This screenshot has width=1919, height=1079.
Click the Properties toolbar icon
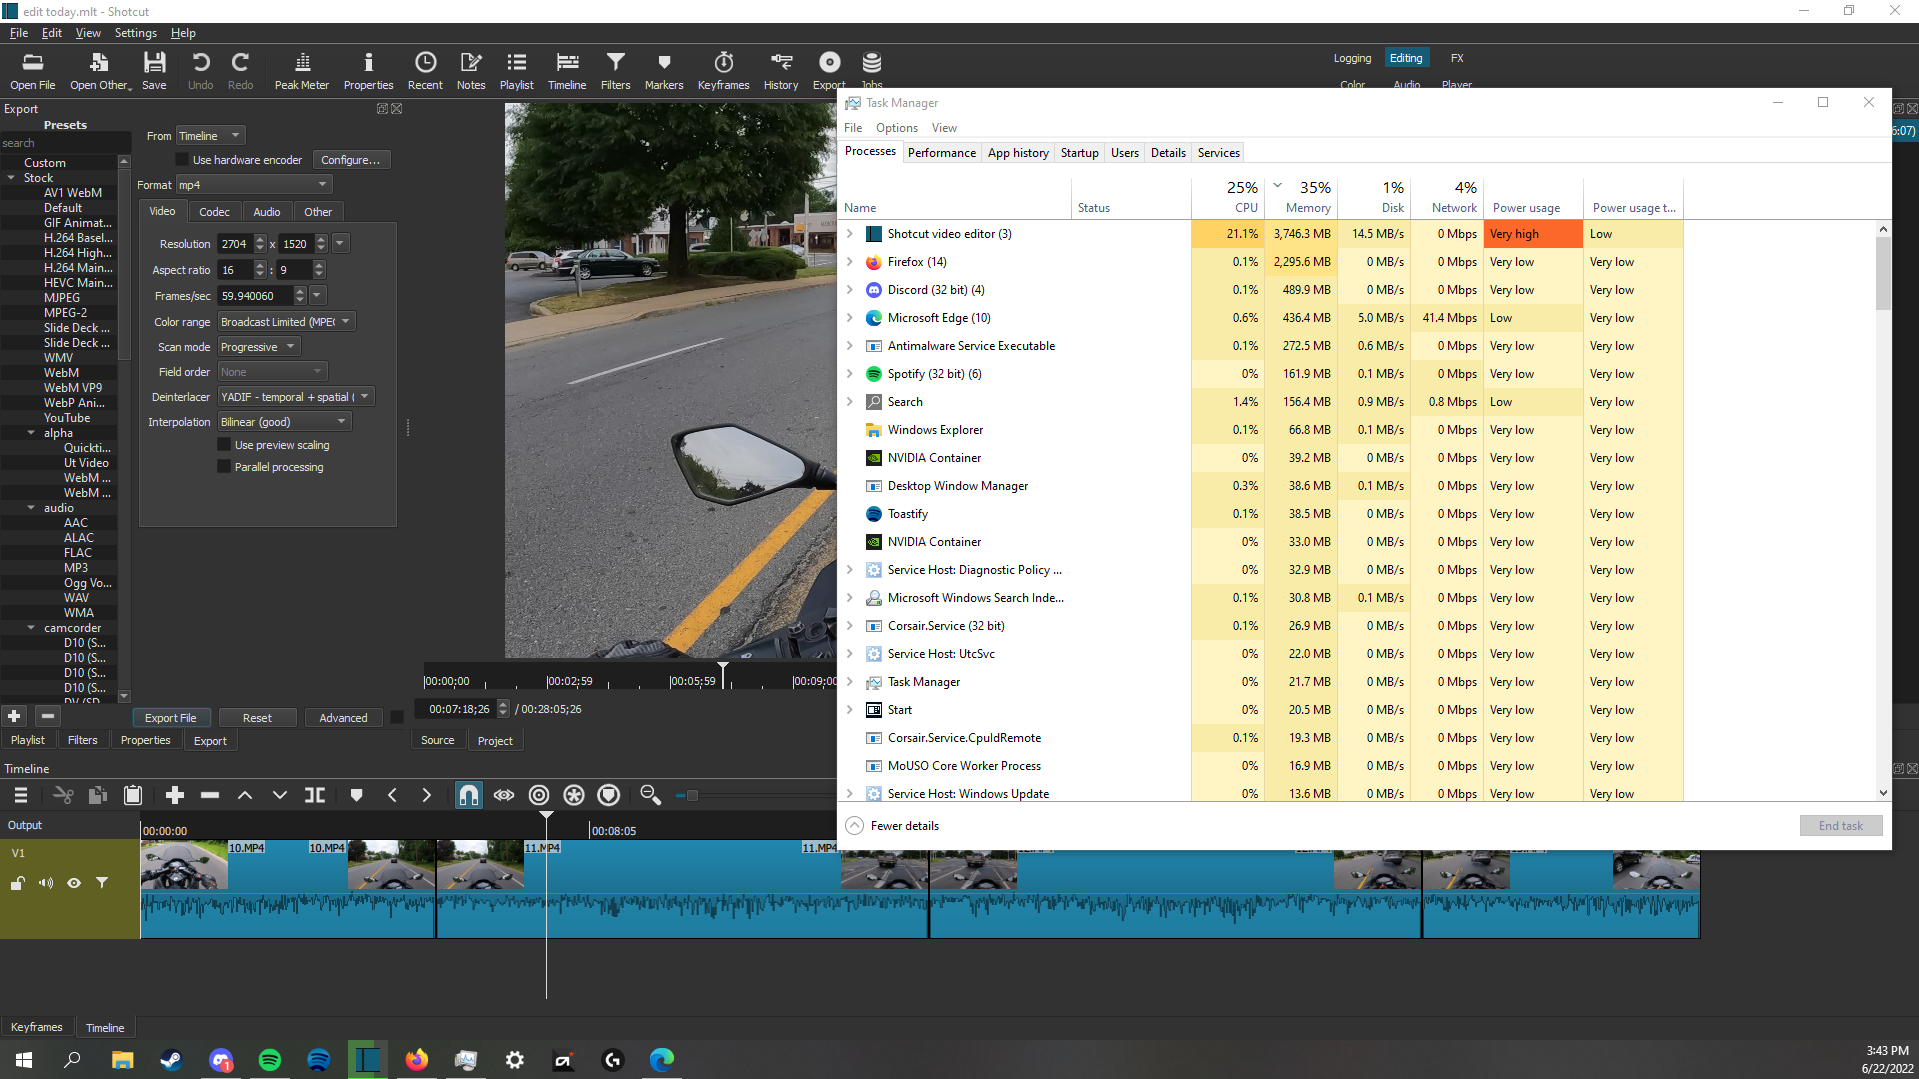click(x=368, y=71)
